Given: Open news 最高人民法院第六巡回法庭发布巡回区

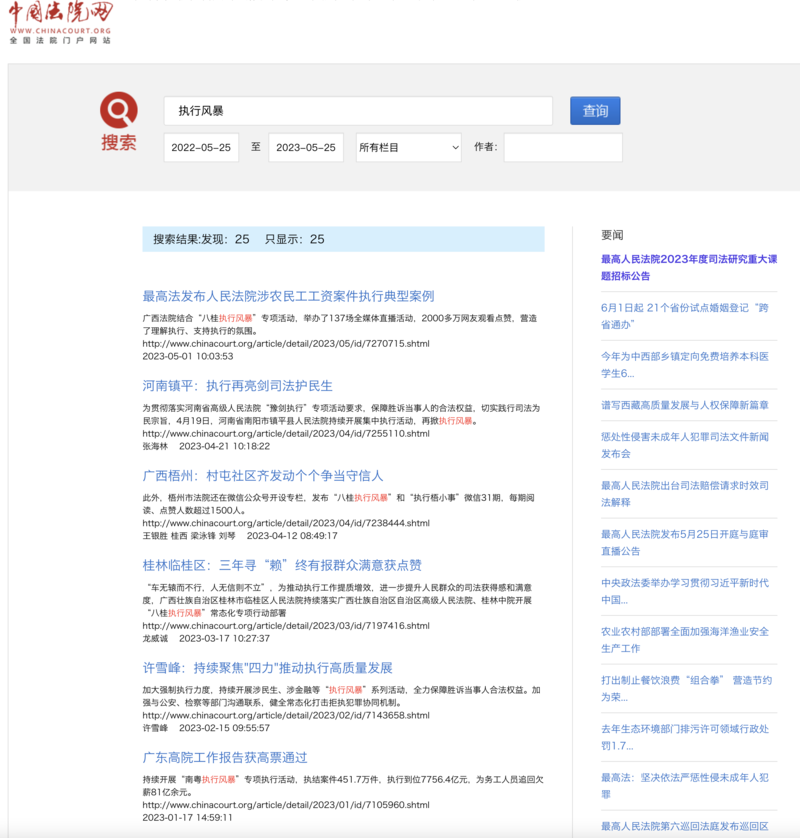Looking at the screenshot, I should click(x=685, y=826).
